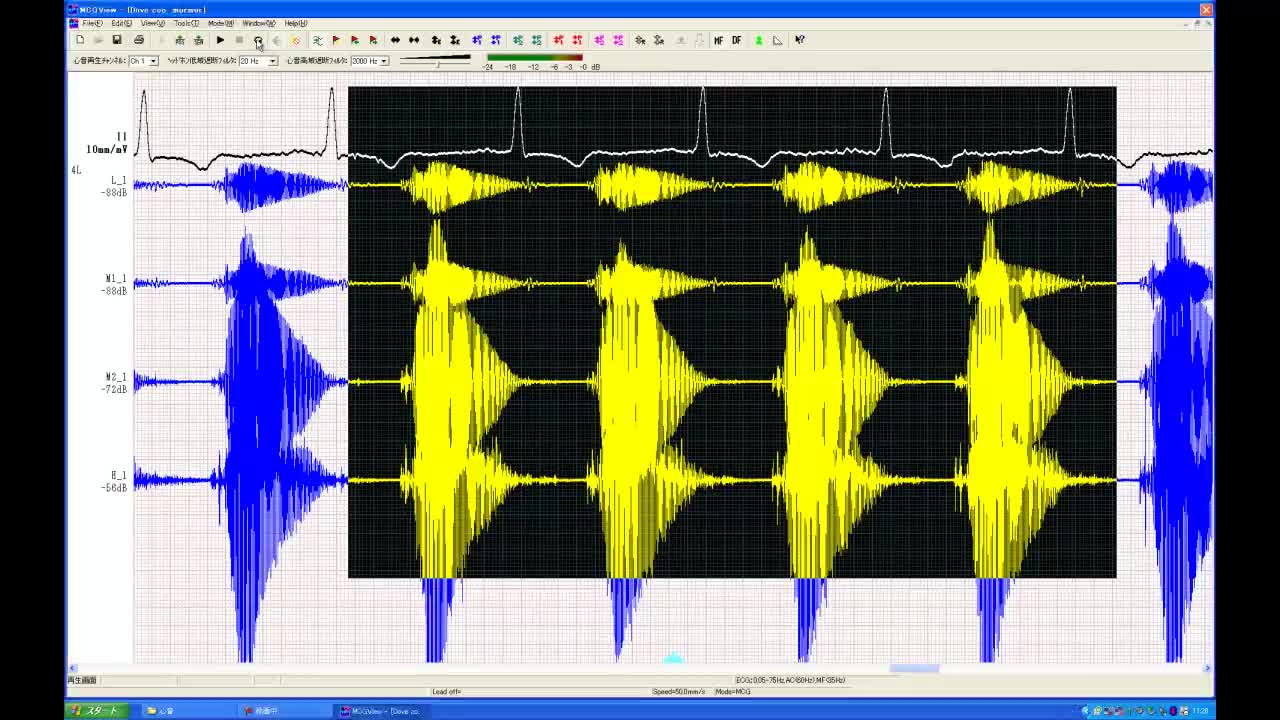Click the MF filter toolbar button
Viewport: 1280px width, 720px height.
pyautogui.click(x=718, y=40)
